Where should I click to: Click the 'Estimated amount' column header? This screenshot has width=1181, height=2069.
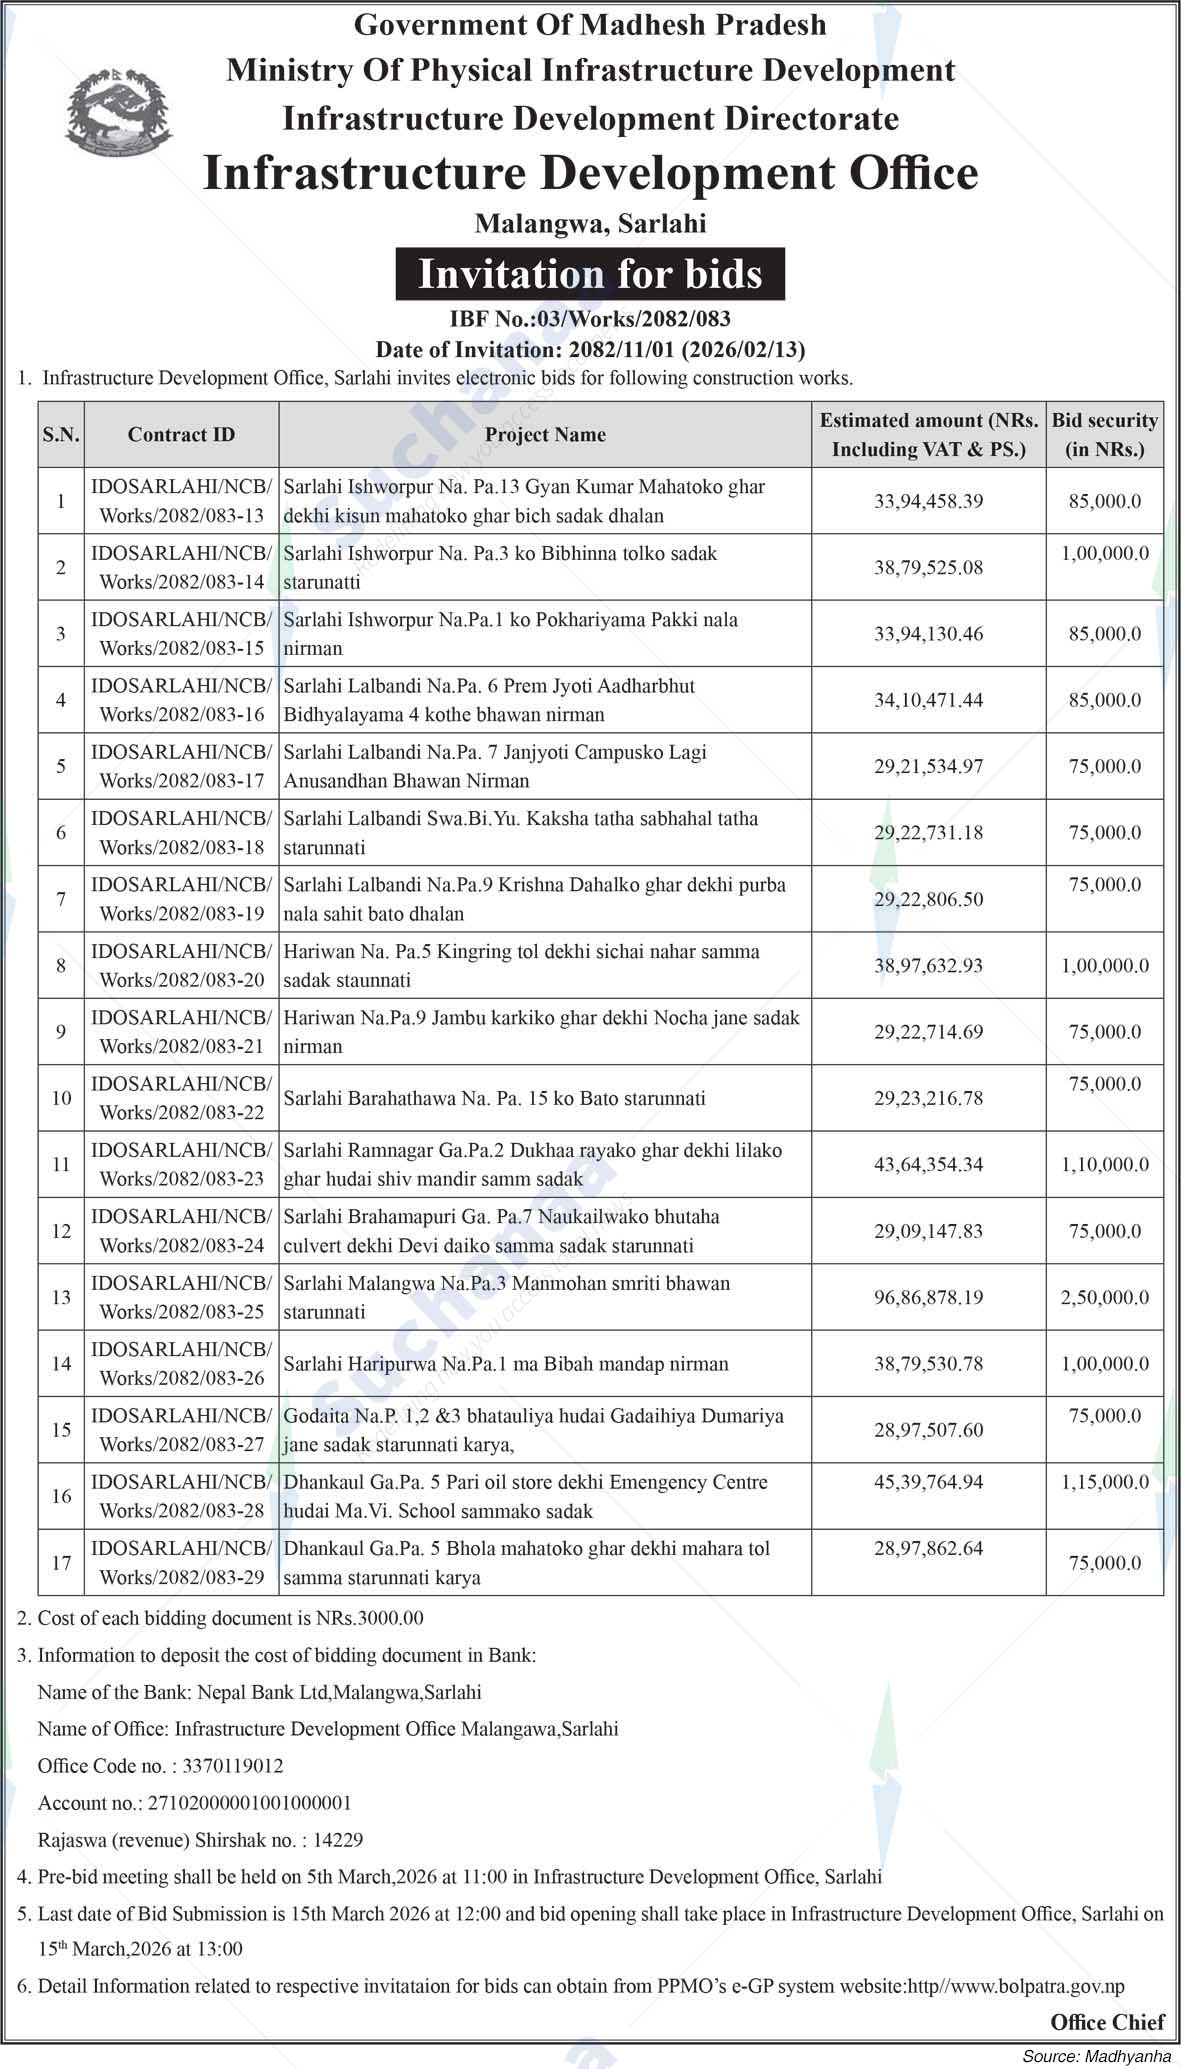929,434
